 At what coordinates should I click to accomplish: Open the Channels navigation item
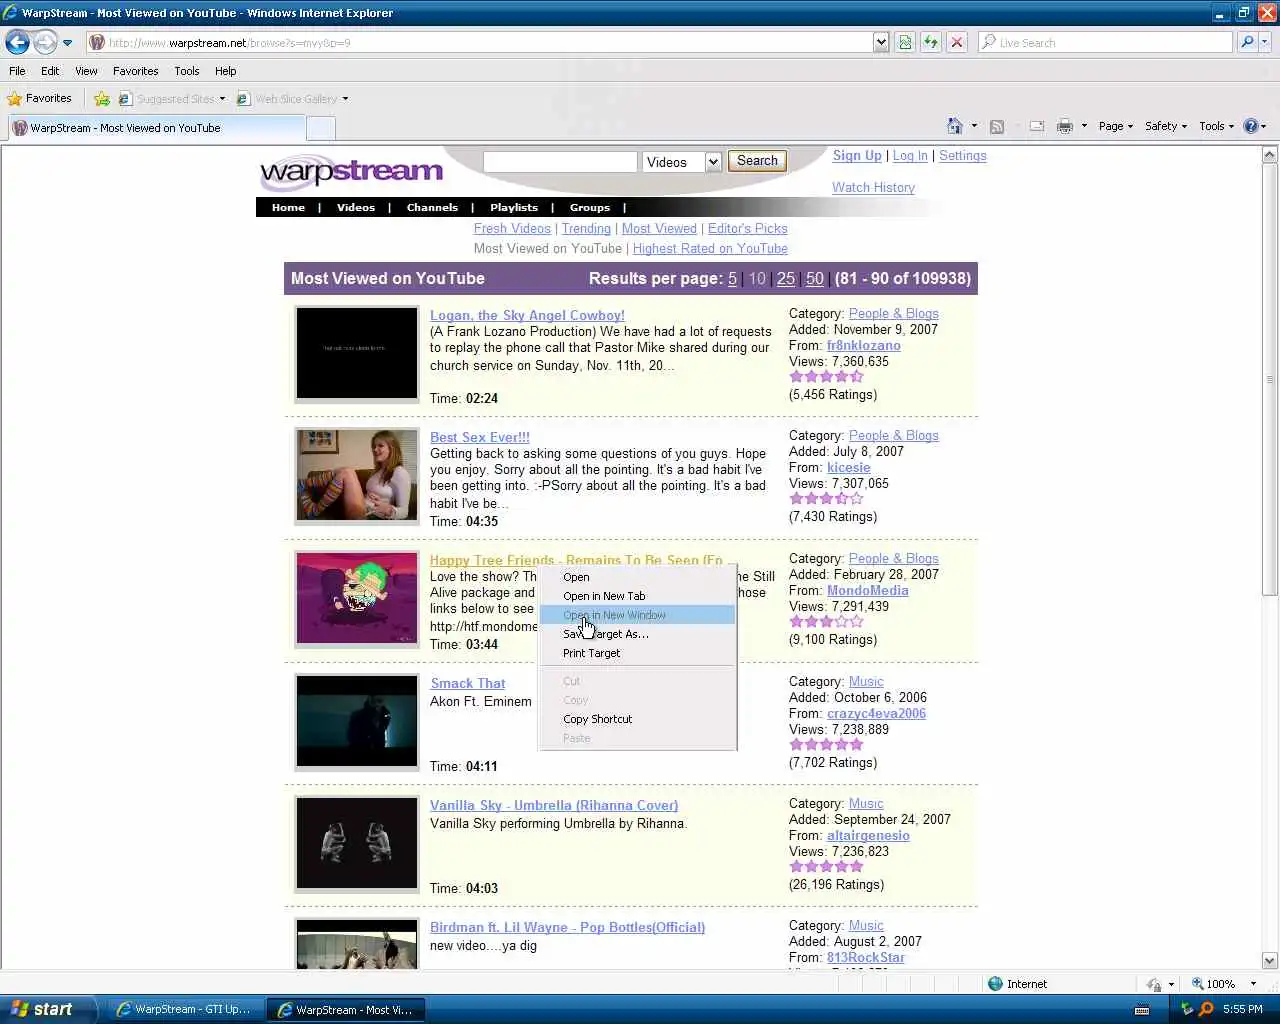[x=432, y=208]
